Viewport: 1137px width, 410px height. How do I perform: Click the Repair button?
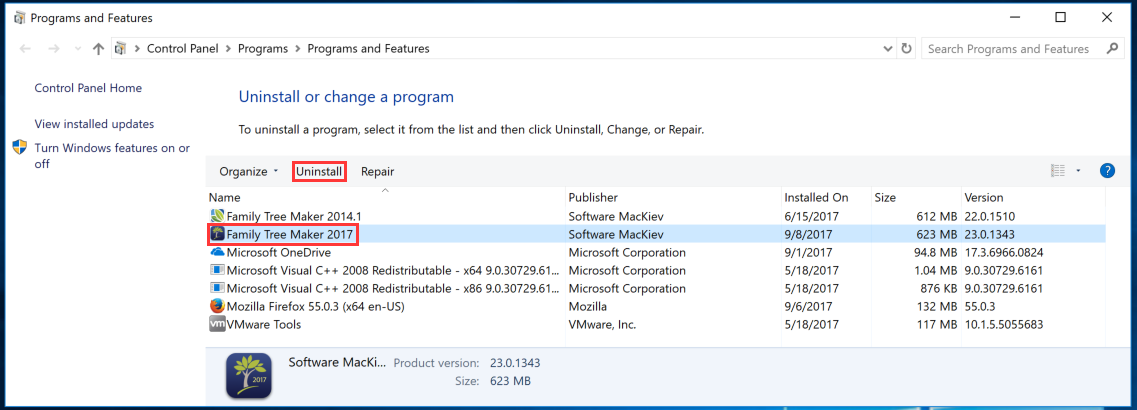pyautogui.click(x=378, y=172)
